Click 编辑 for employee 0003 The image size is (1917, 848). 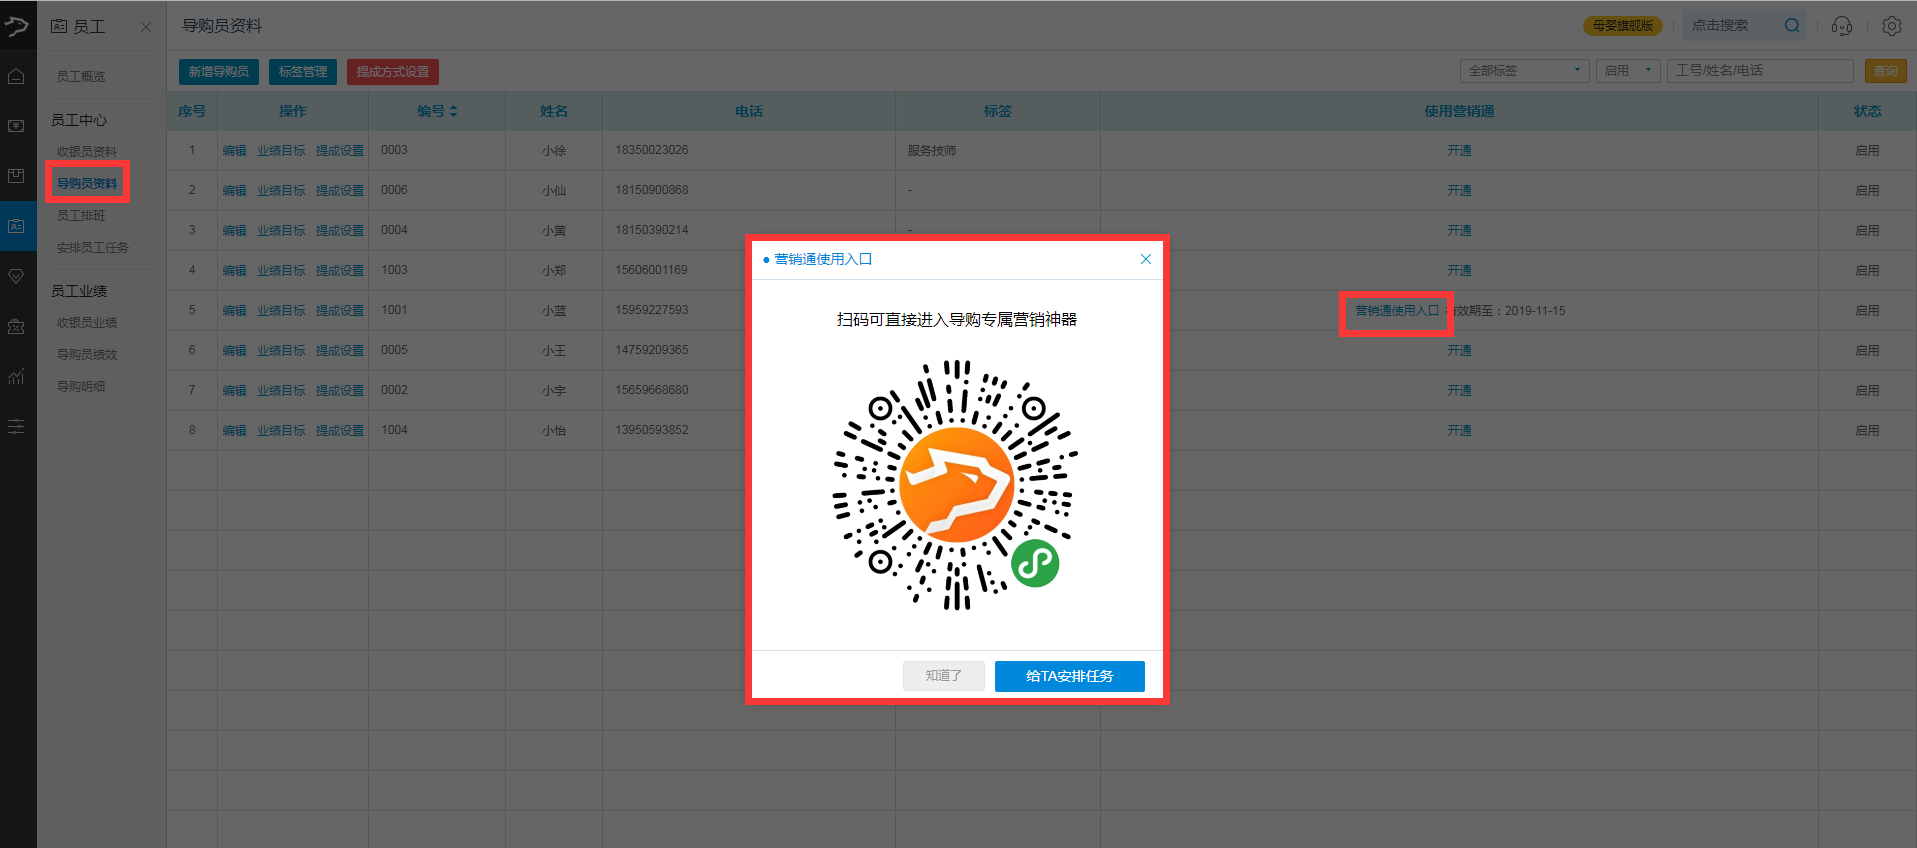click(234, 151)
